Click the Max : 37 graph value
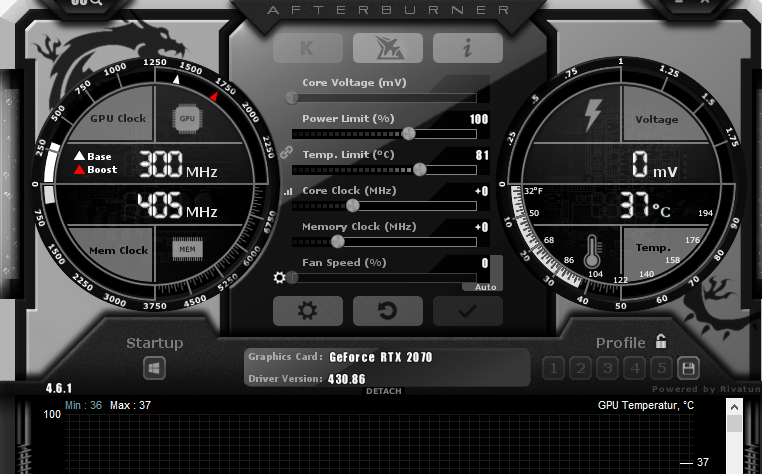The image size is (762, 474). (130, 405)
